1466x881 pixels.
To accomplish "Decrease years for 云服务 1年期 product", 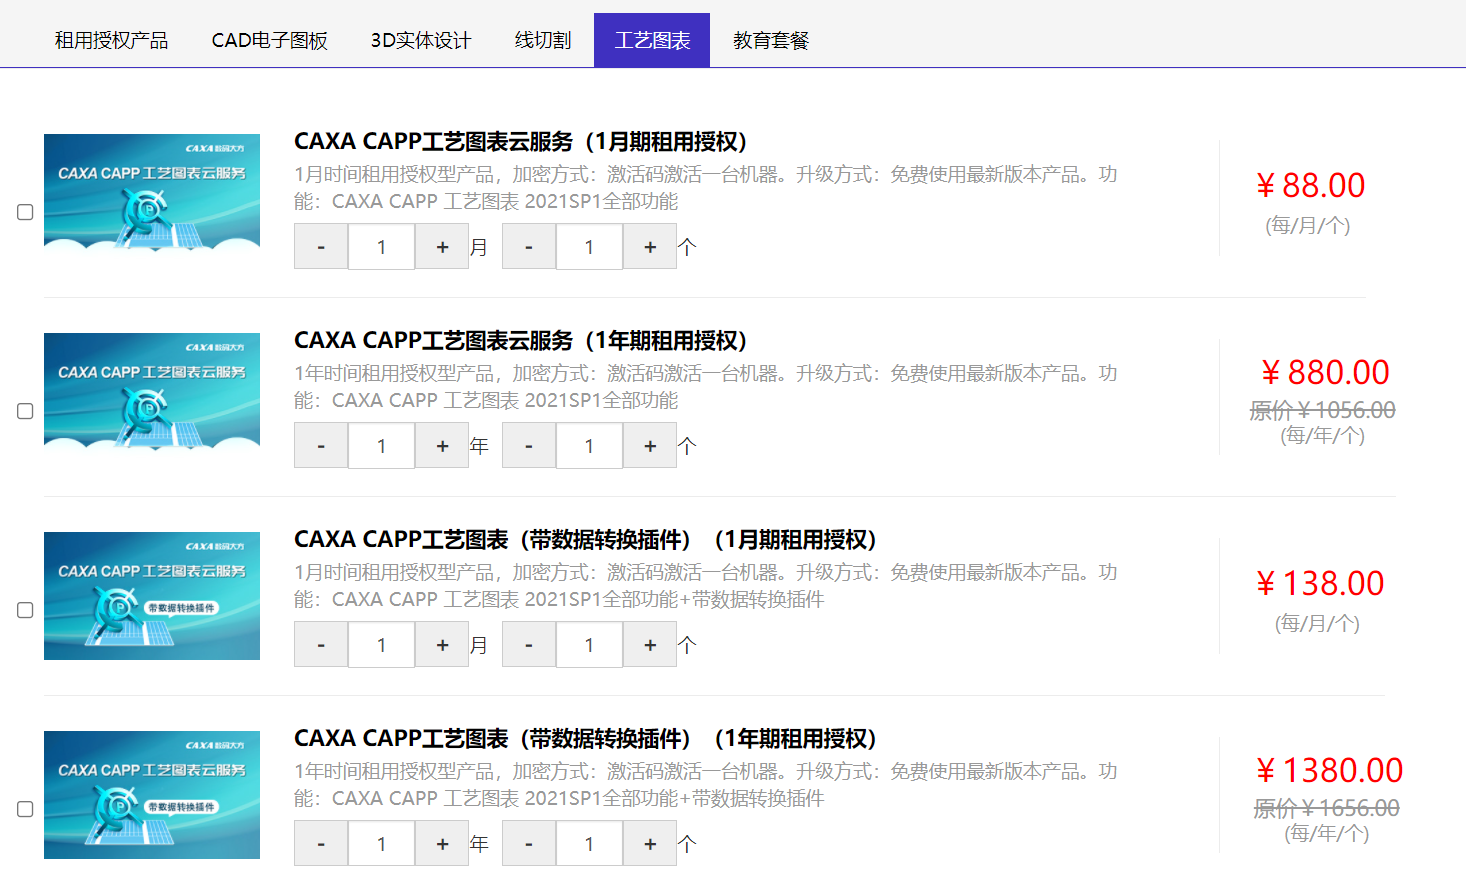I will click(321, 446).
